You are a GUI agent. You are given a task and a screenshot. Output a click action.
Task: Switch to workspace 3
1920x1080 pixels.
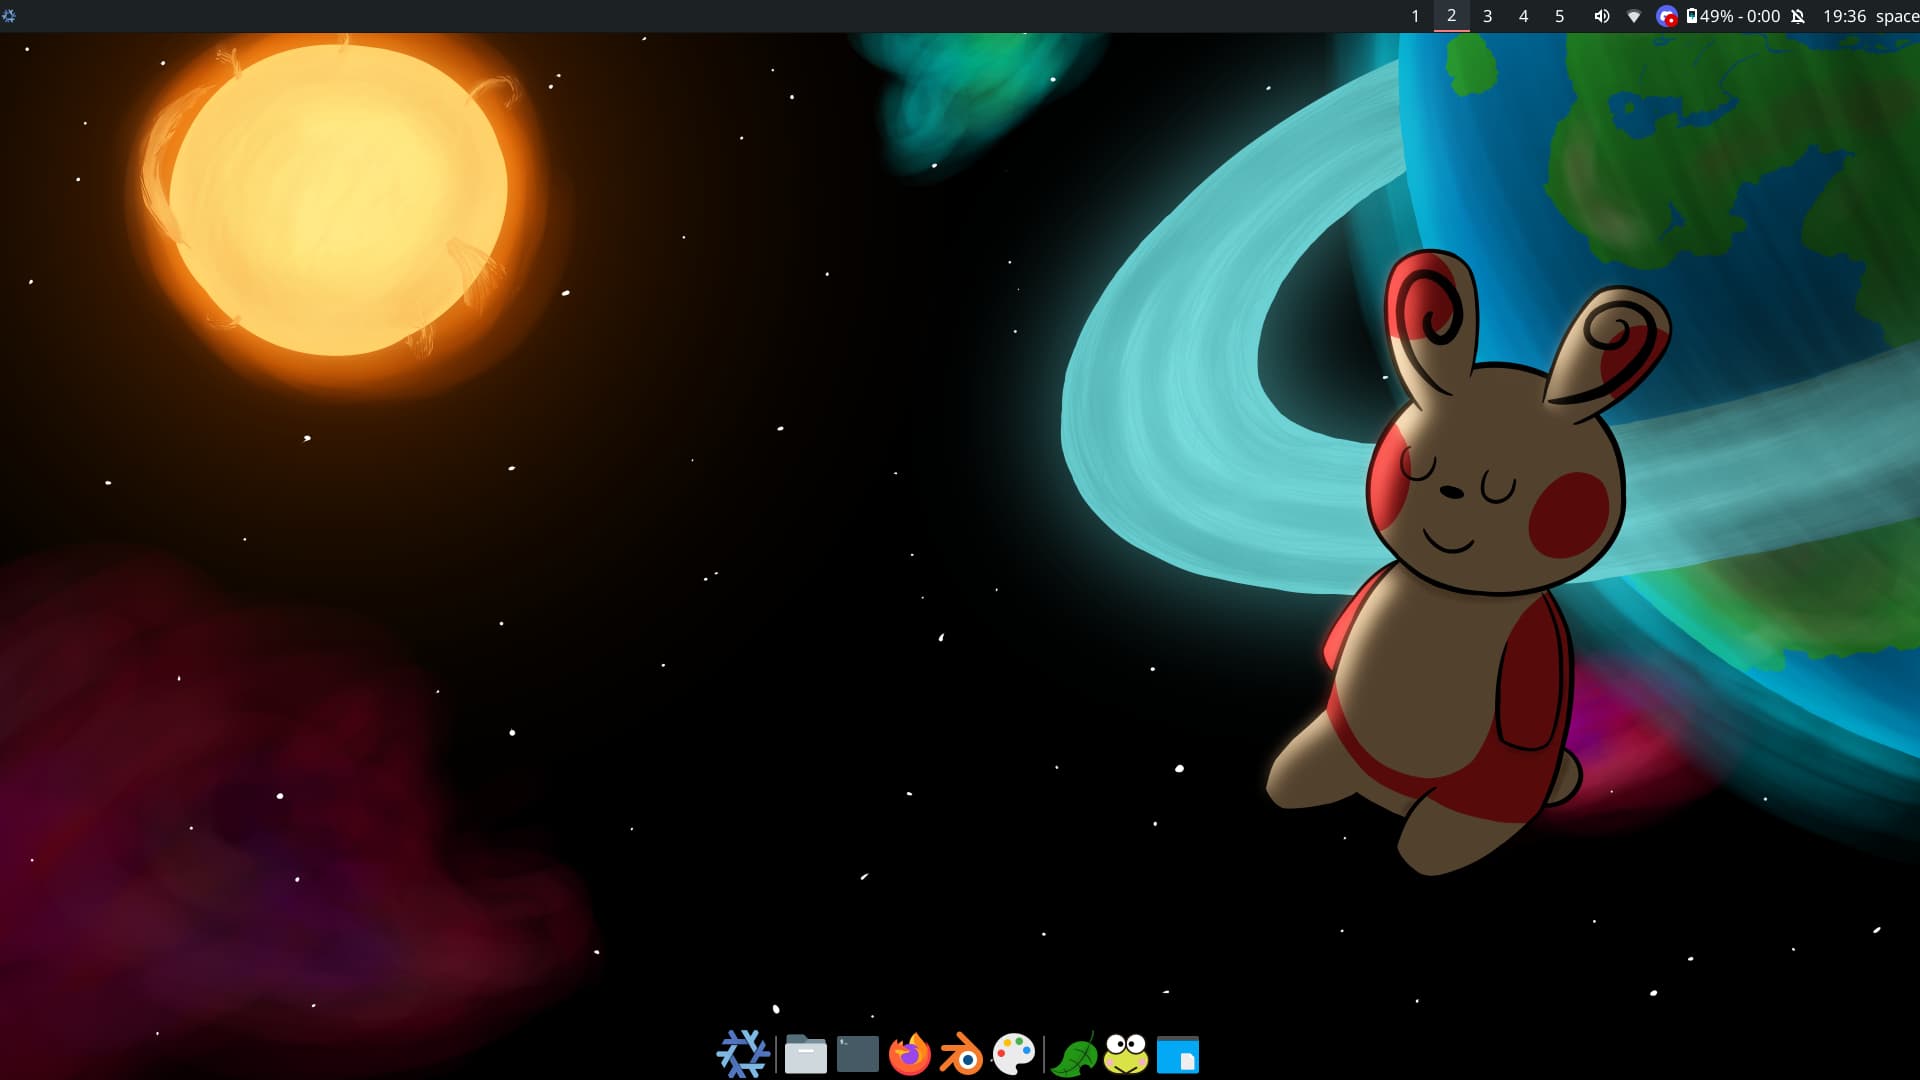(1487, 16)
